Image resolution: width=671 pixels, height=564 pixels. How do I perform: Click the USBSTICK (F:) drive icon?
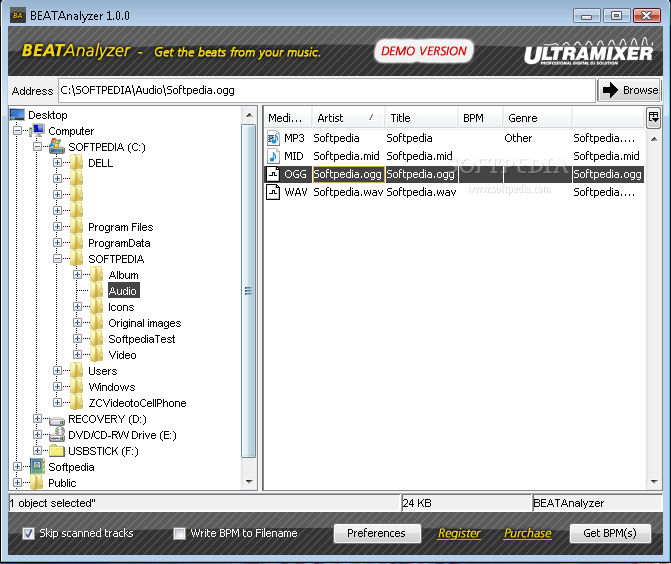[57, 451]
